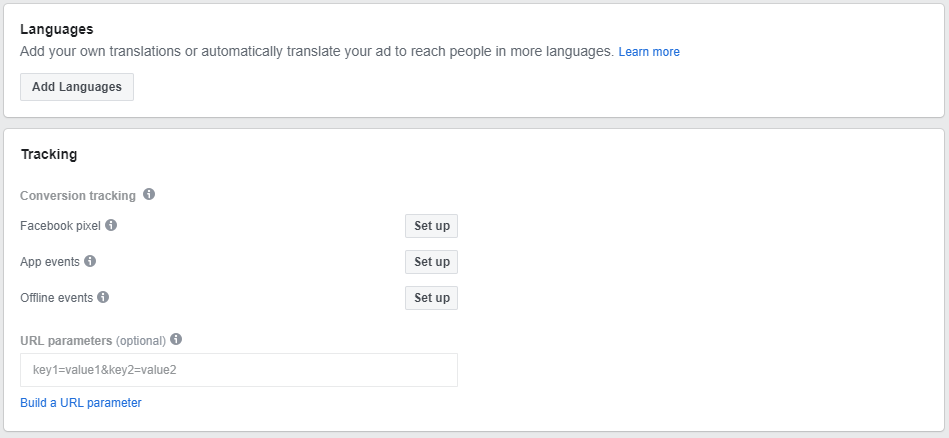Click the URL parameters info icon
Screen dimensions: 949x438
tap(176, 339)
